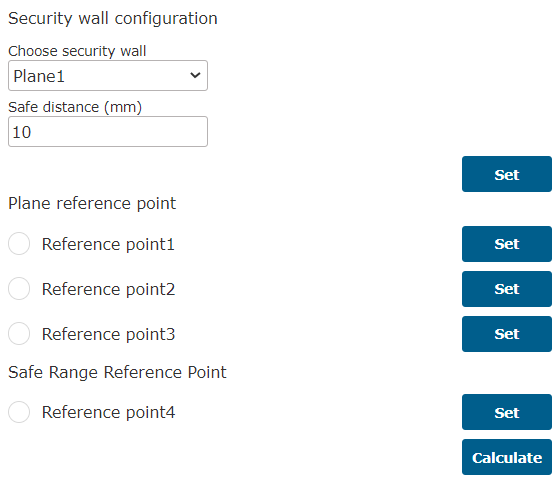The image size is (556, 479).
Task: Click the Reference point1 label text
Action: tap(108, 244)
